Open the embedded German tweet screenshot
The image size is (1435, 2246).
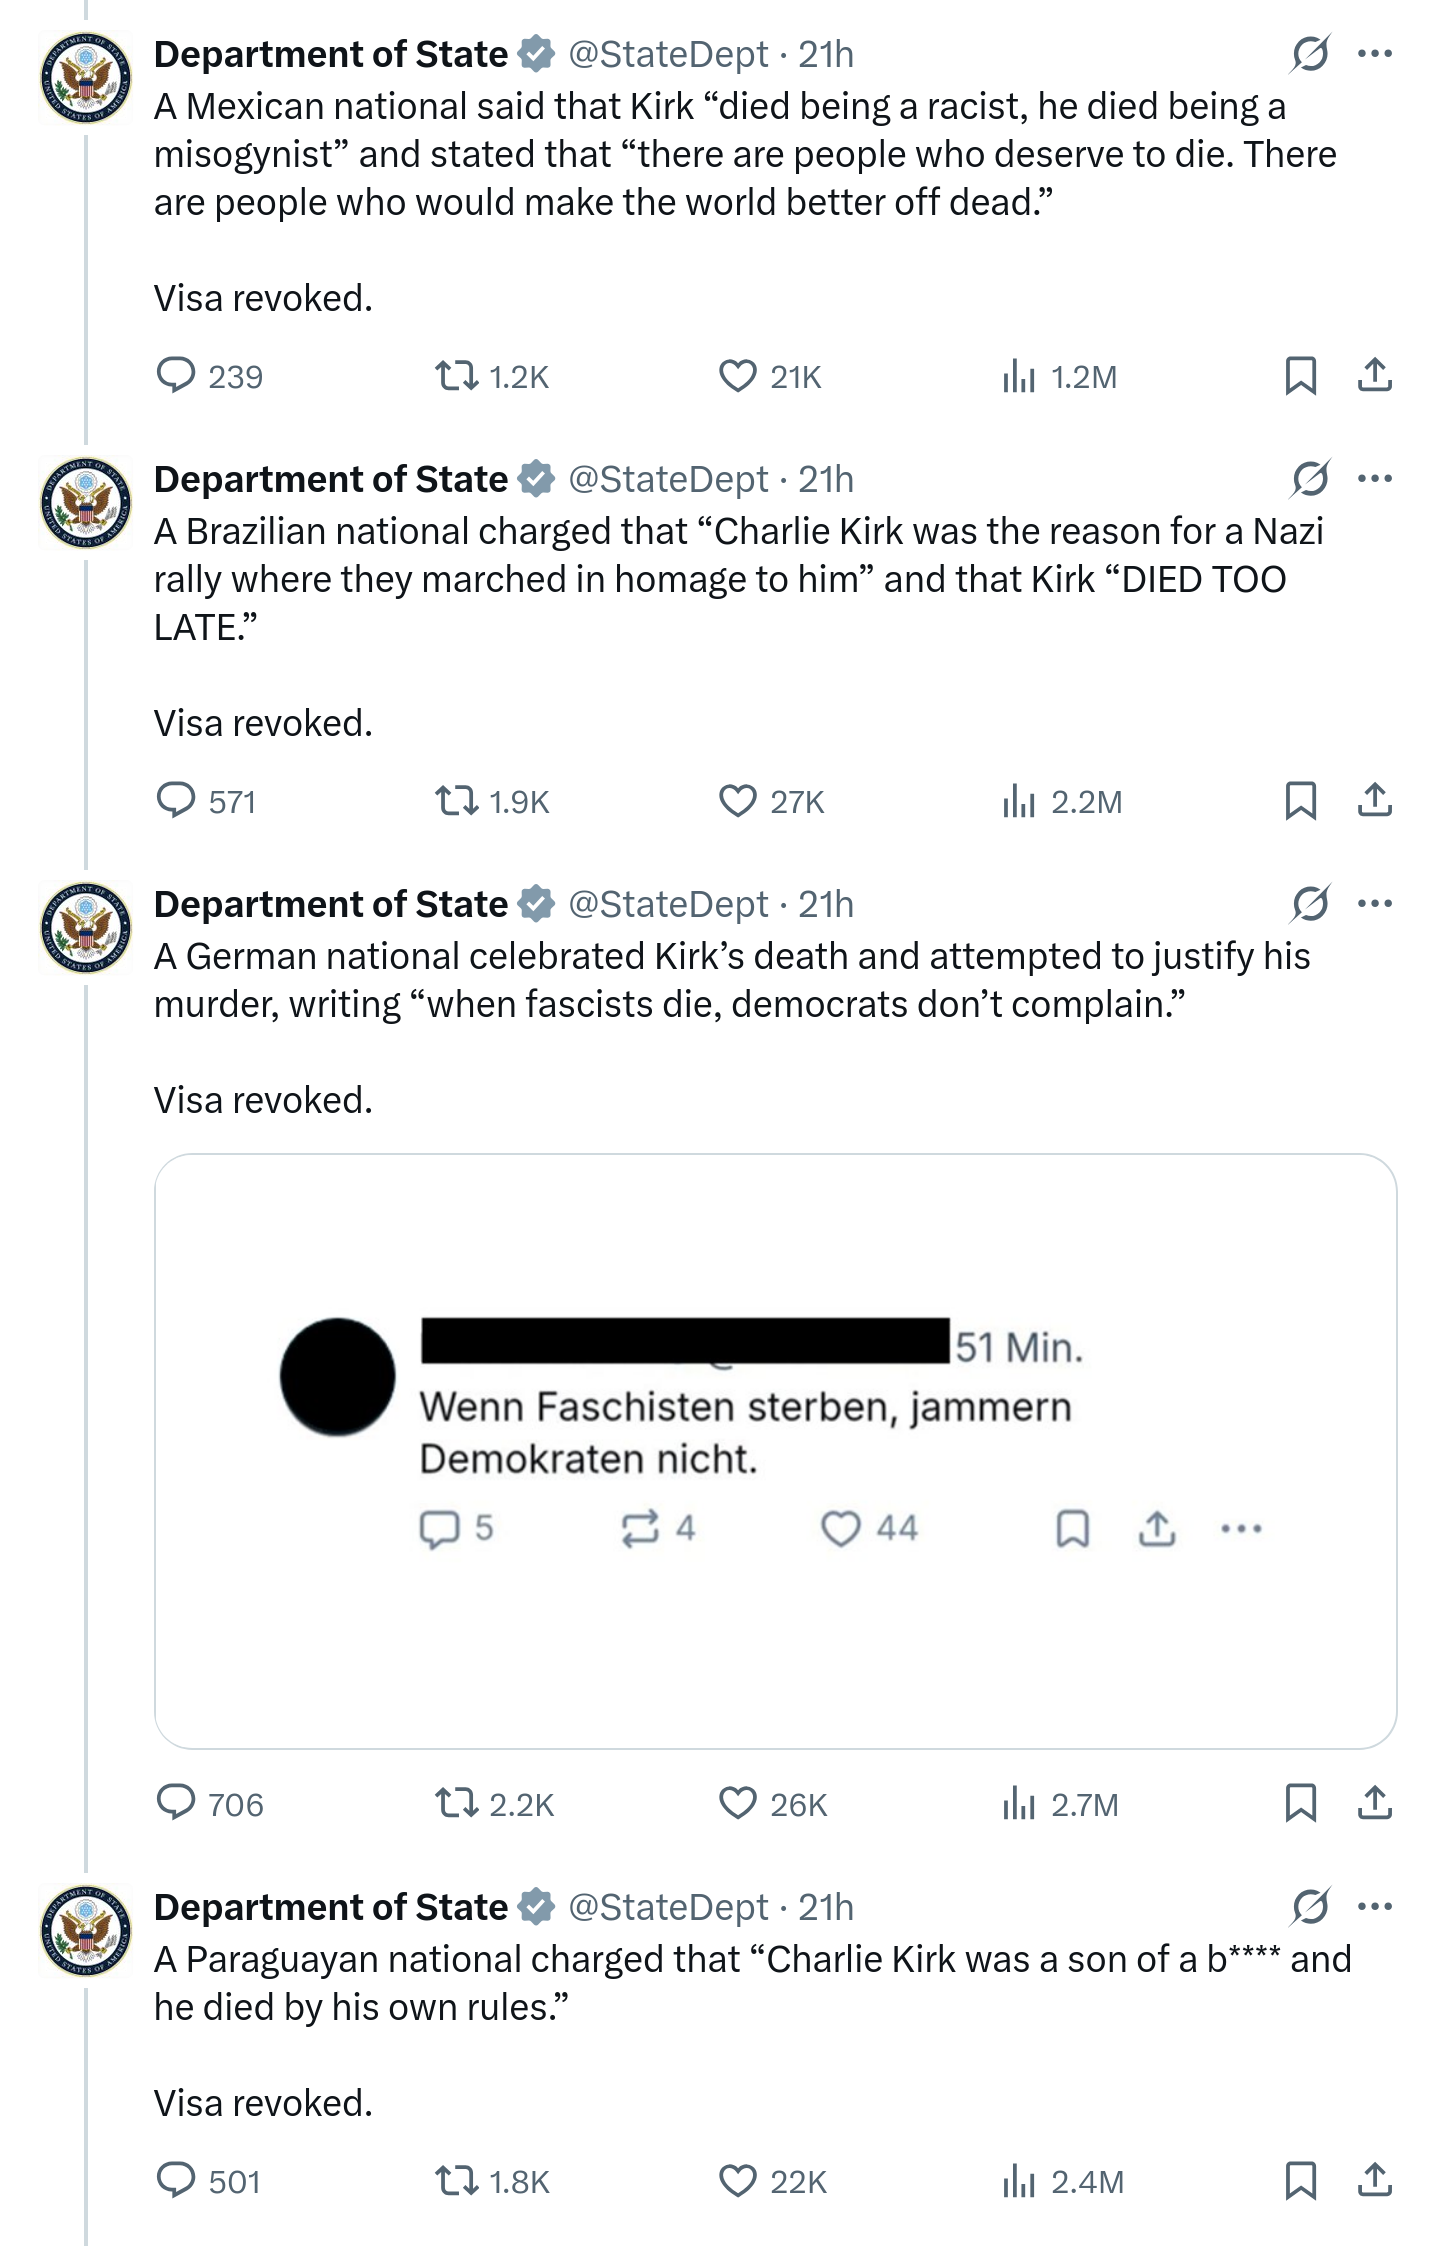775,1450
